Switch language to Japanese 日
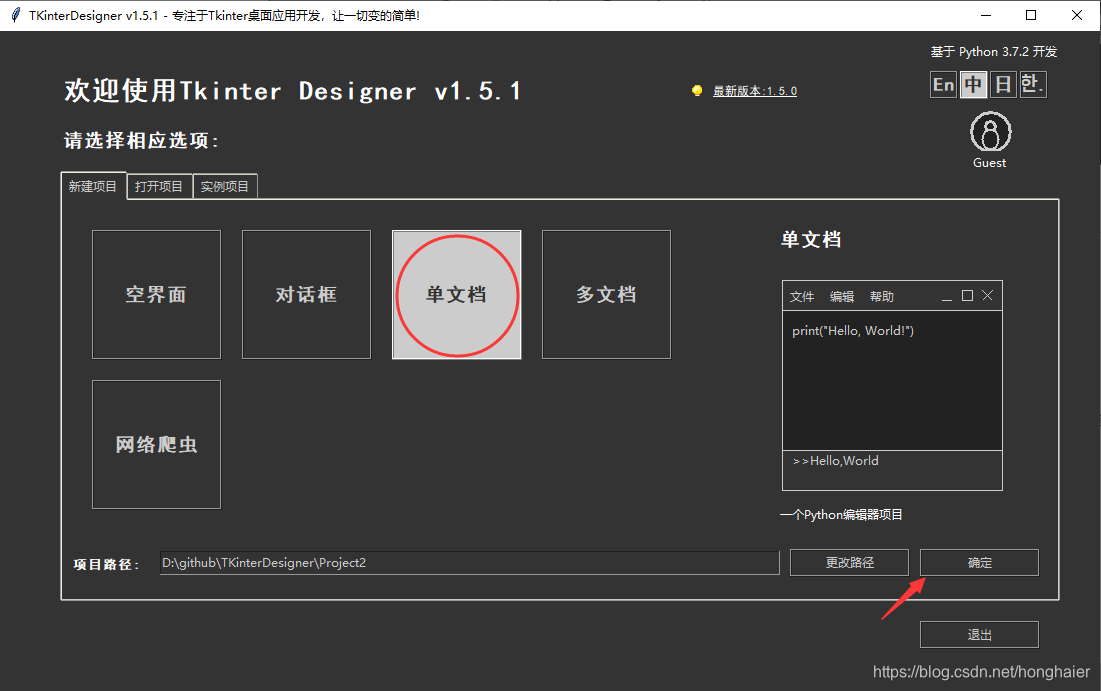The image size is (1101, 691). [1003, 85]
